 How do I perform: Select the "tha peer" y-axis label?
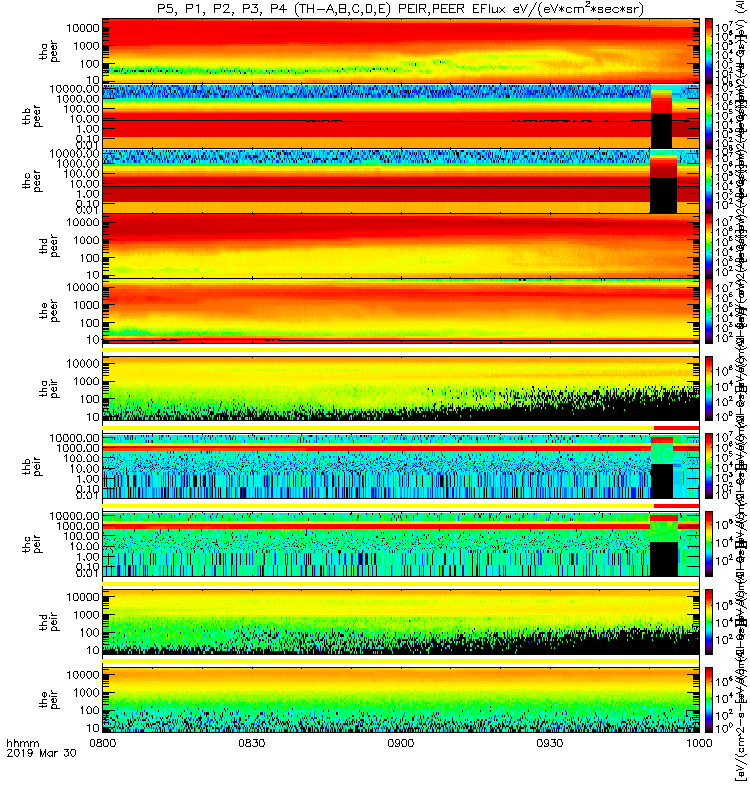[x=49, y=51]
